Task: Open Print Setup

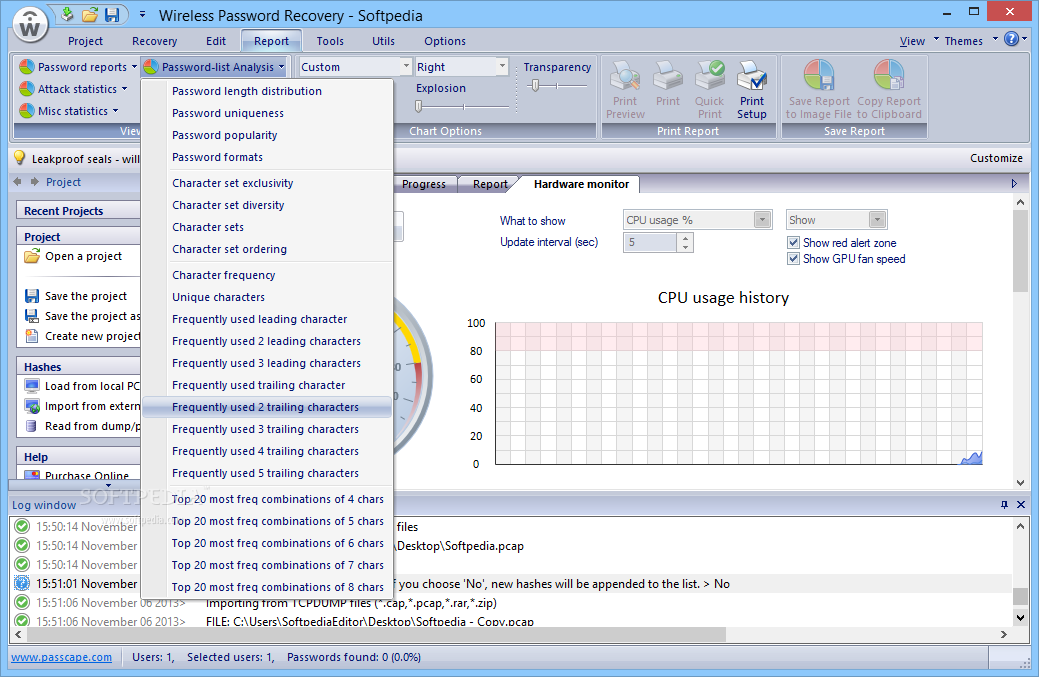Action: [752, 90]
